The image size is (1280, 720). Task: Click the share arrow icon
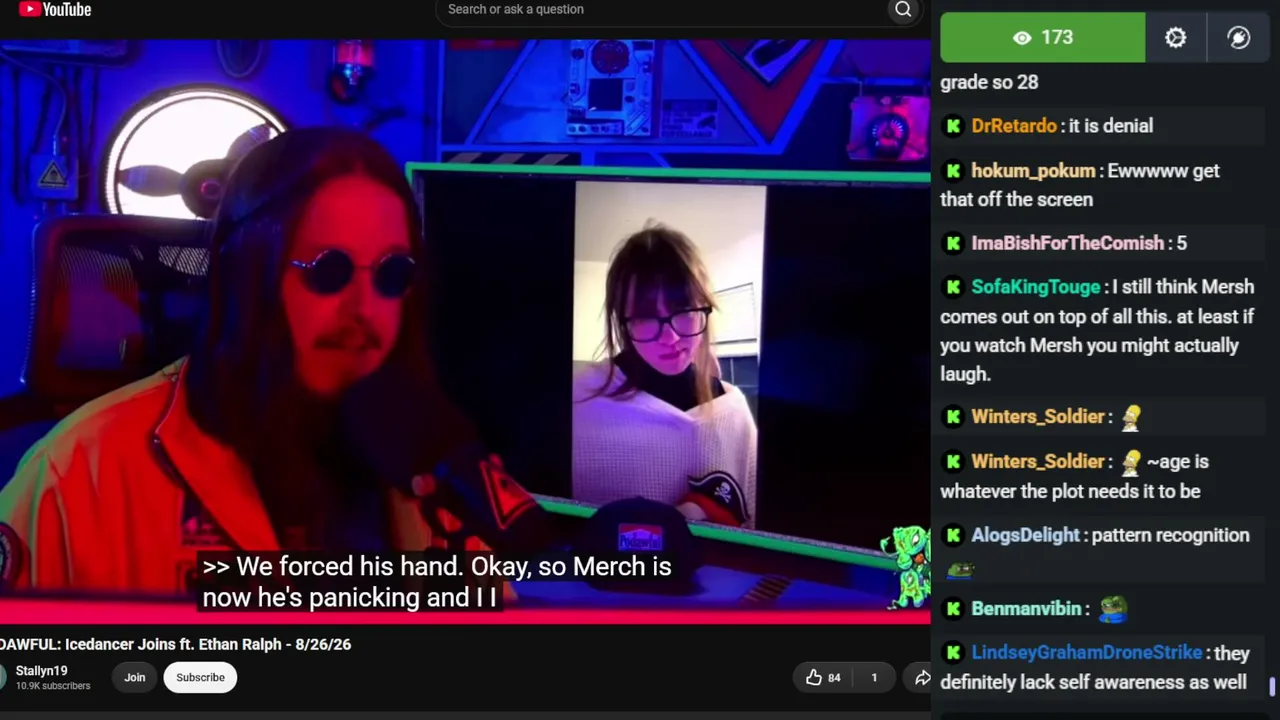(x=922, y=678)
